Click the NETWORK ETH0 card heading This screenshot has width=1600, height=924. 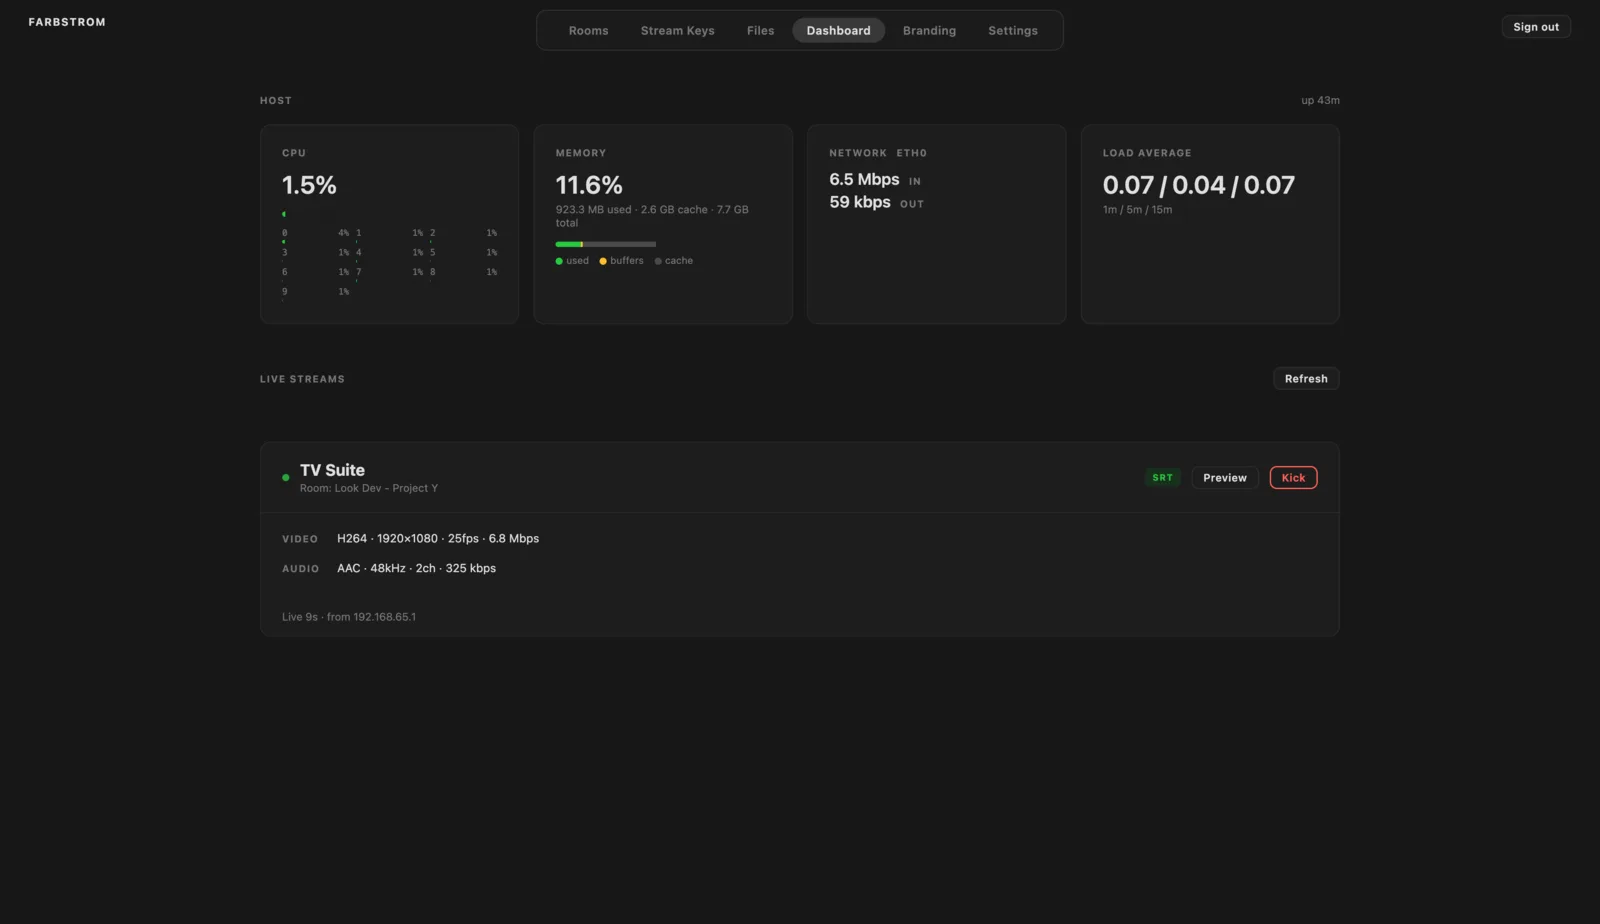click(877, 153)
